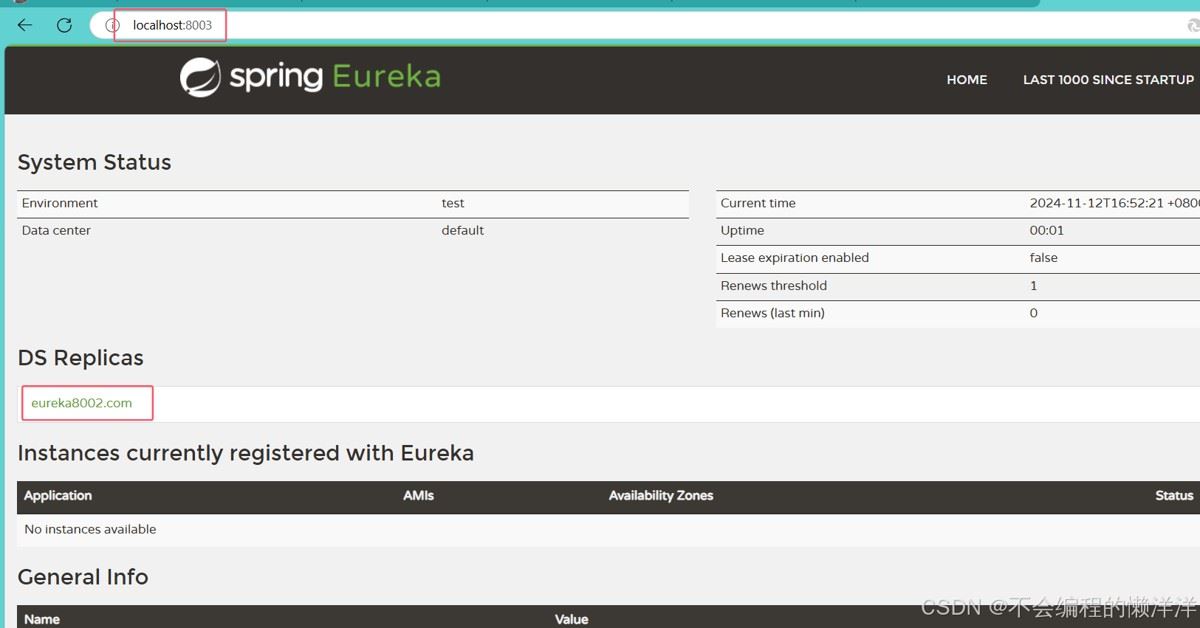Select the Uptime row label

coord(742,230)
